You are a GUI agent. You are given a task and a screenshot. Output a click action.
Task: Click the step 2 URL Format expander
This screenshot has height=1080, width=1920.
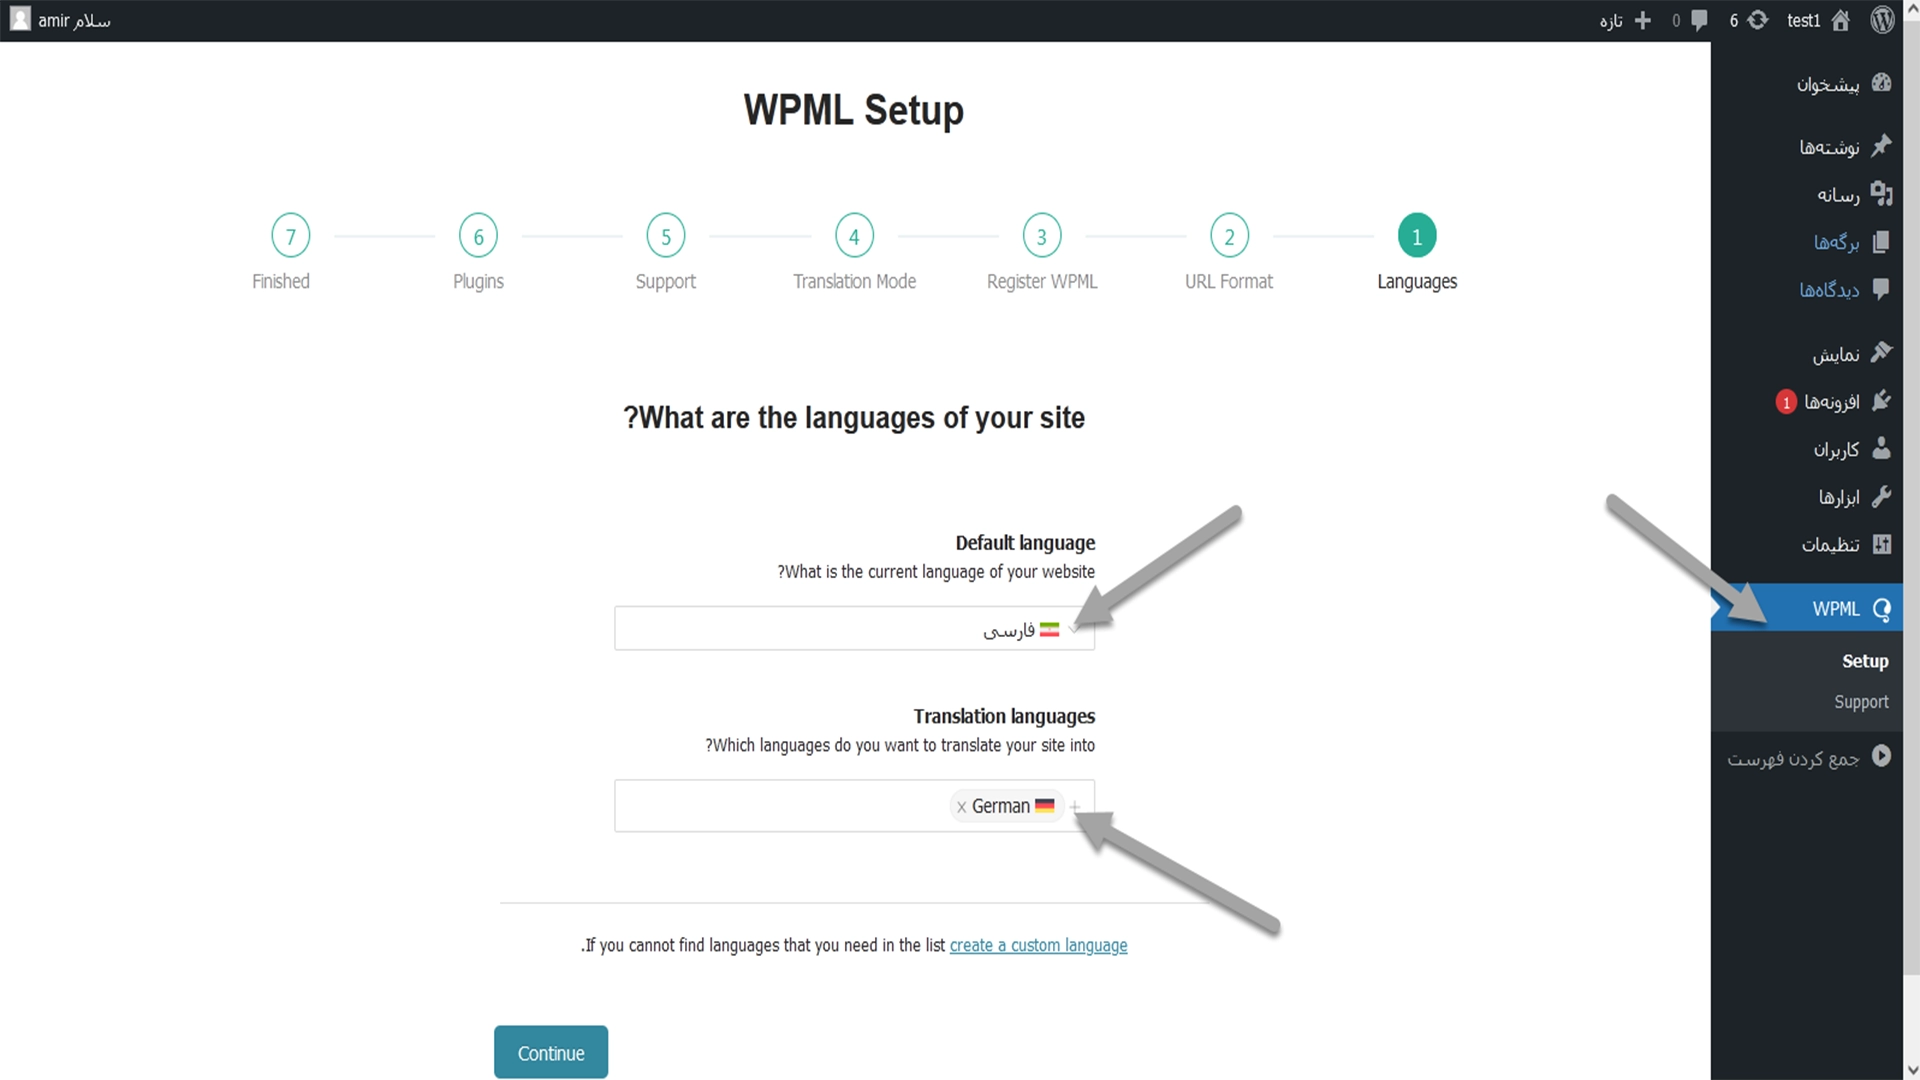click(x=1229, y=236)
